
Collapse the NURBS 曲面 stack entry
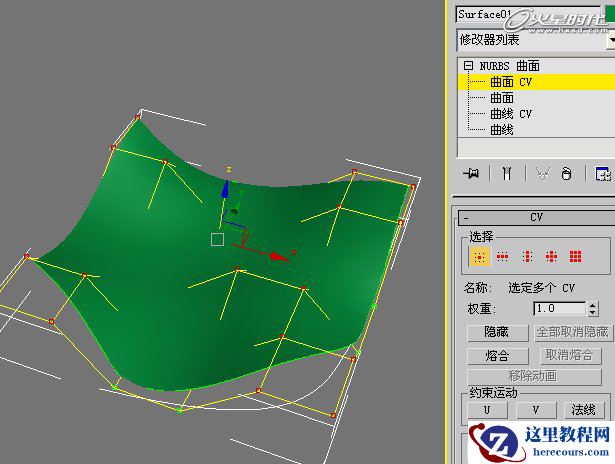[x=468, y=66]
